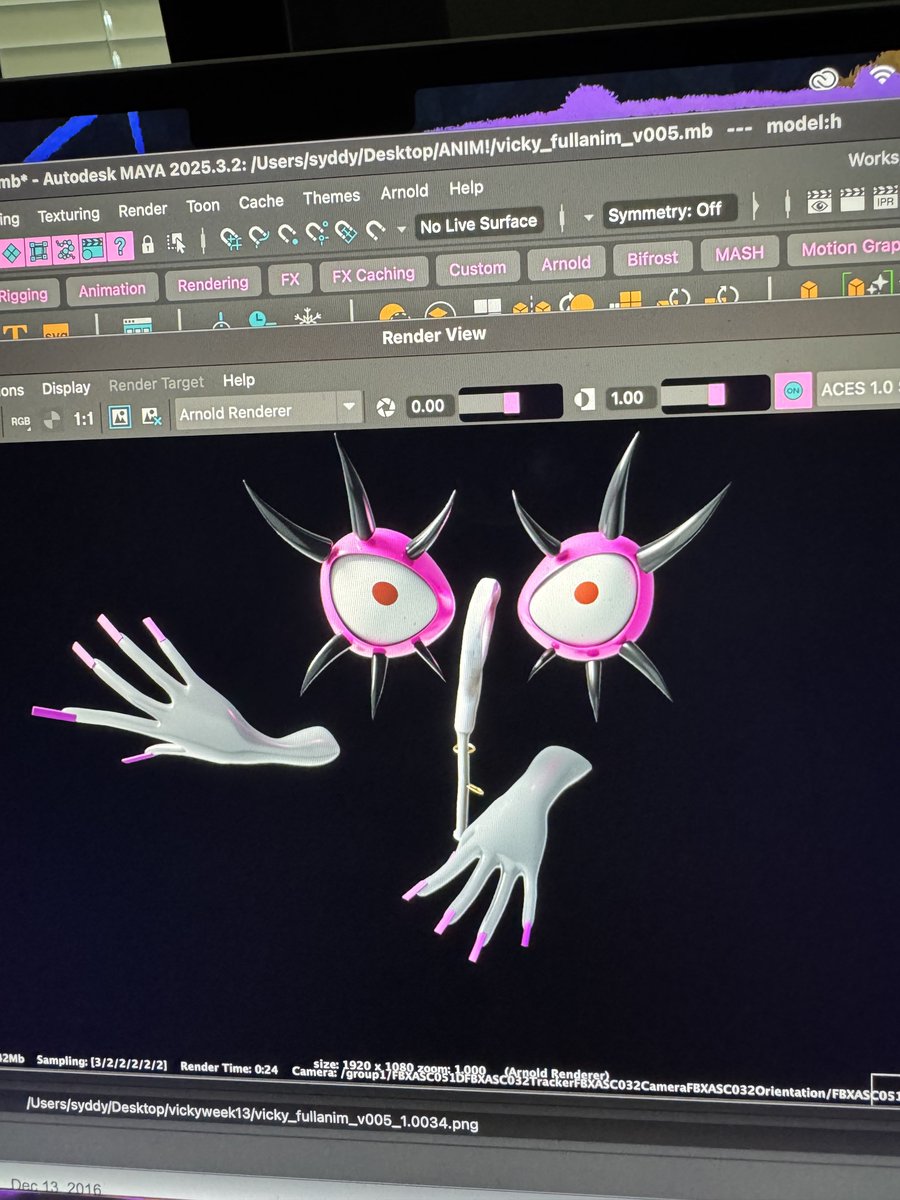Click the pink question mark selection mask icon
This screenshot has height=1200, width=900.
(x=120, y=246)
